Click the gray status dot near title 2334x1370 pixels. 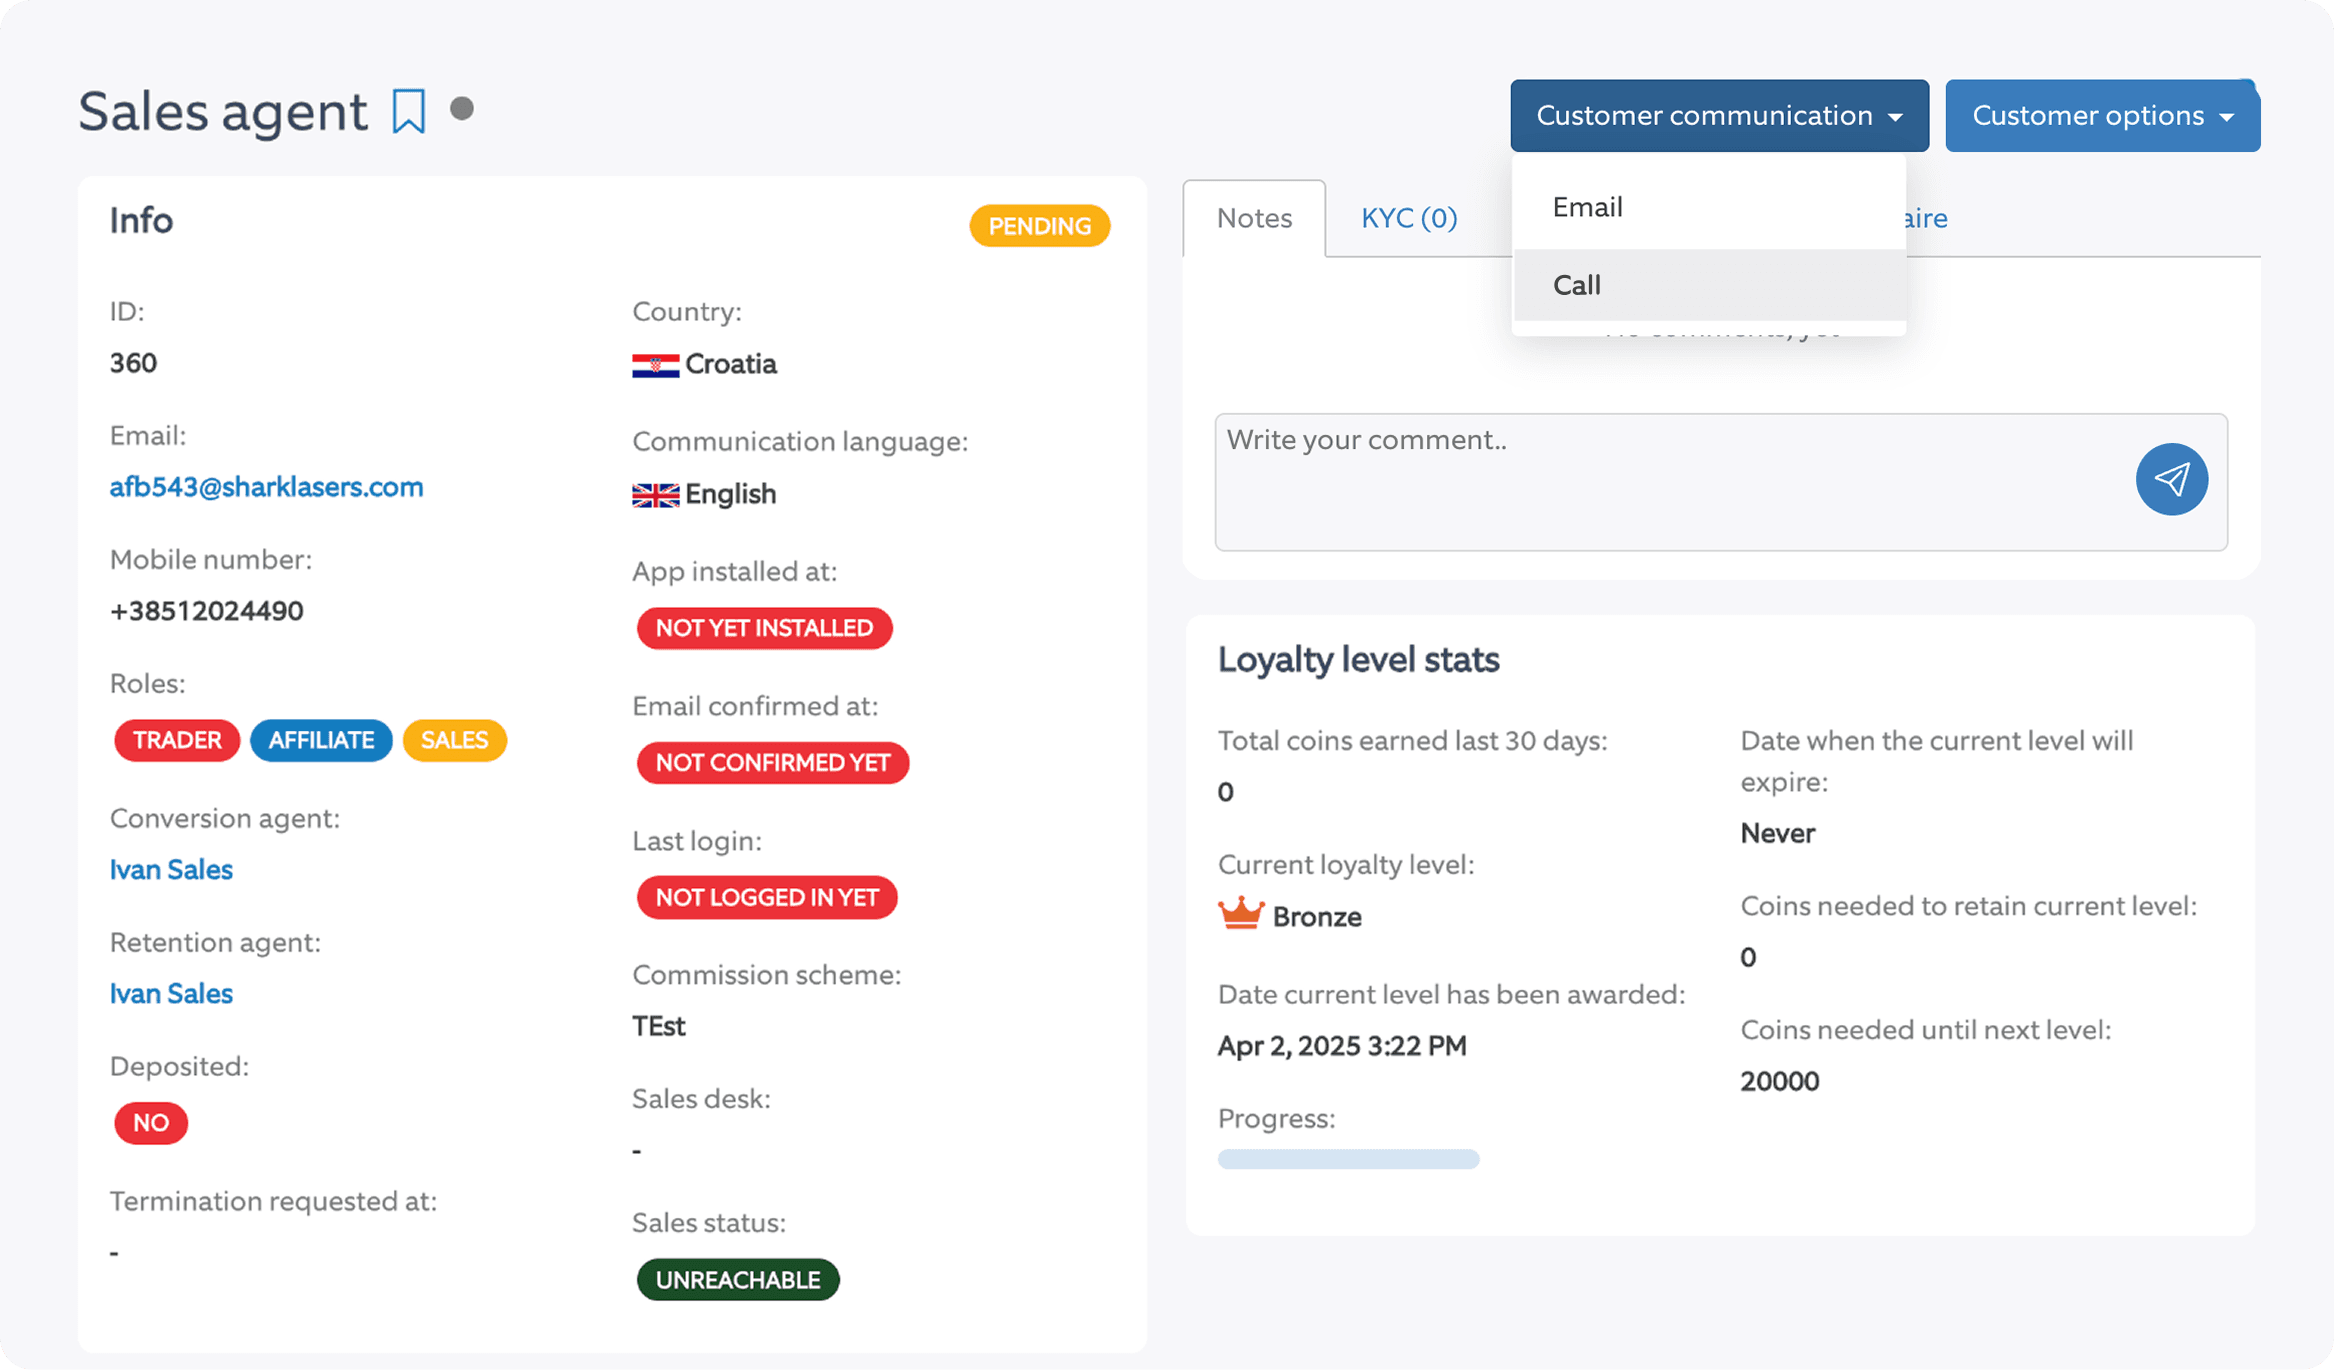coord(461,108)
